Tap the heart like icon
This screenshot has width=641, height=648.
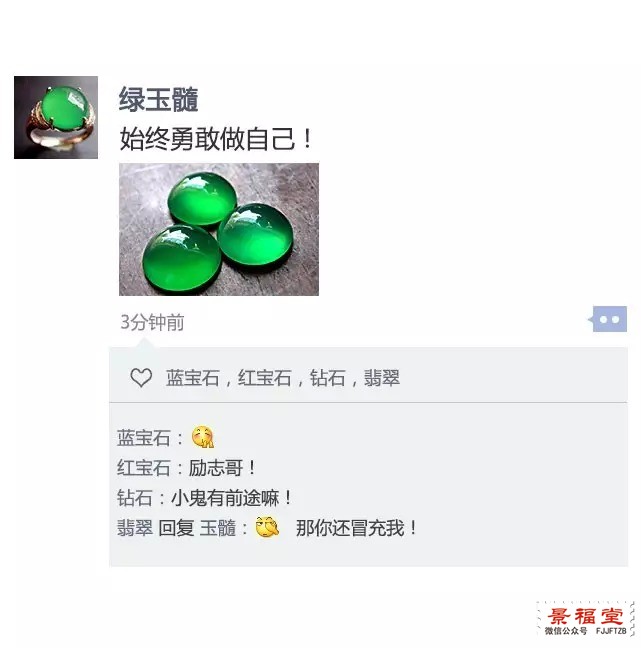141,377
